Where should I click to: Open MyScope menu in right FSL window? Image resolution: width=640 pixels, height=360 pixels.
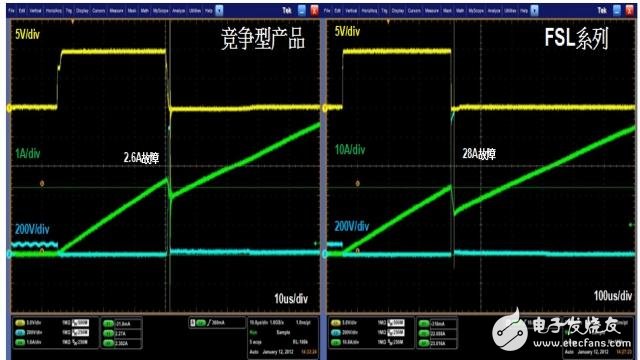pos(476,11)
